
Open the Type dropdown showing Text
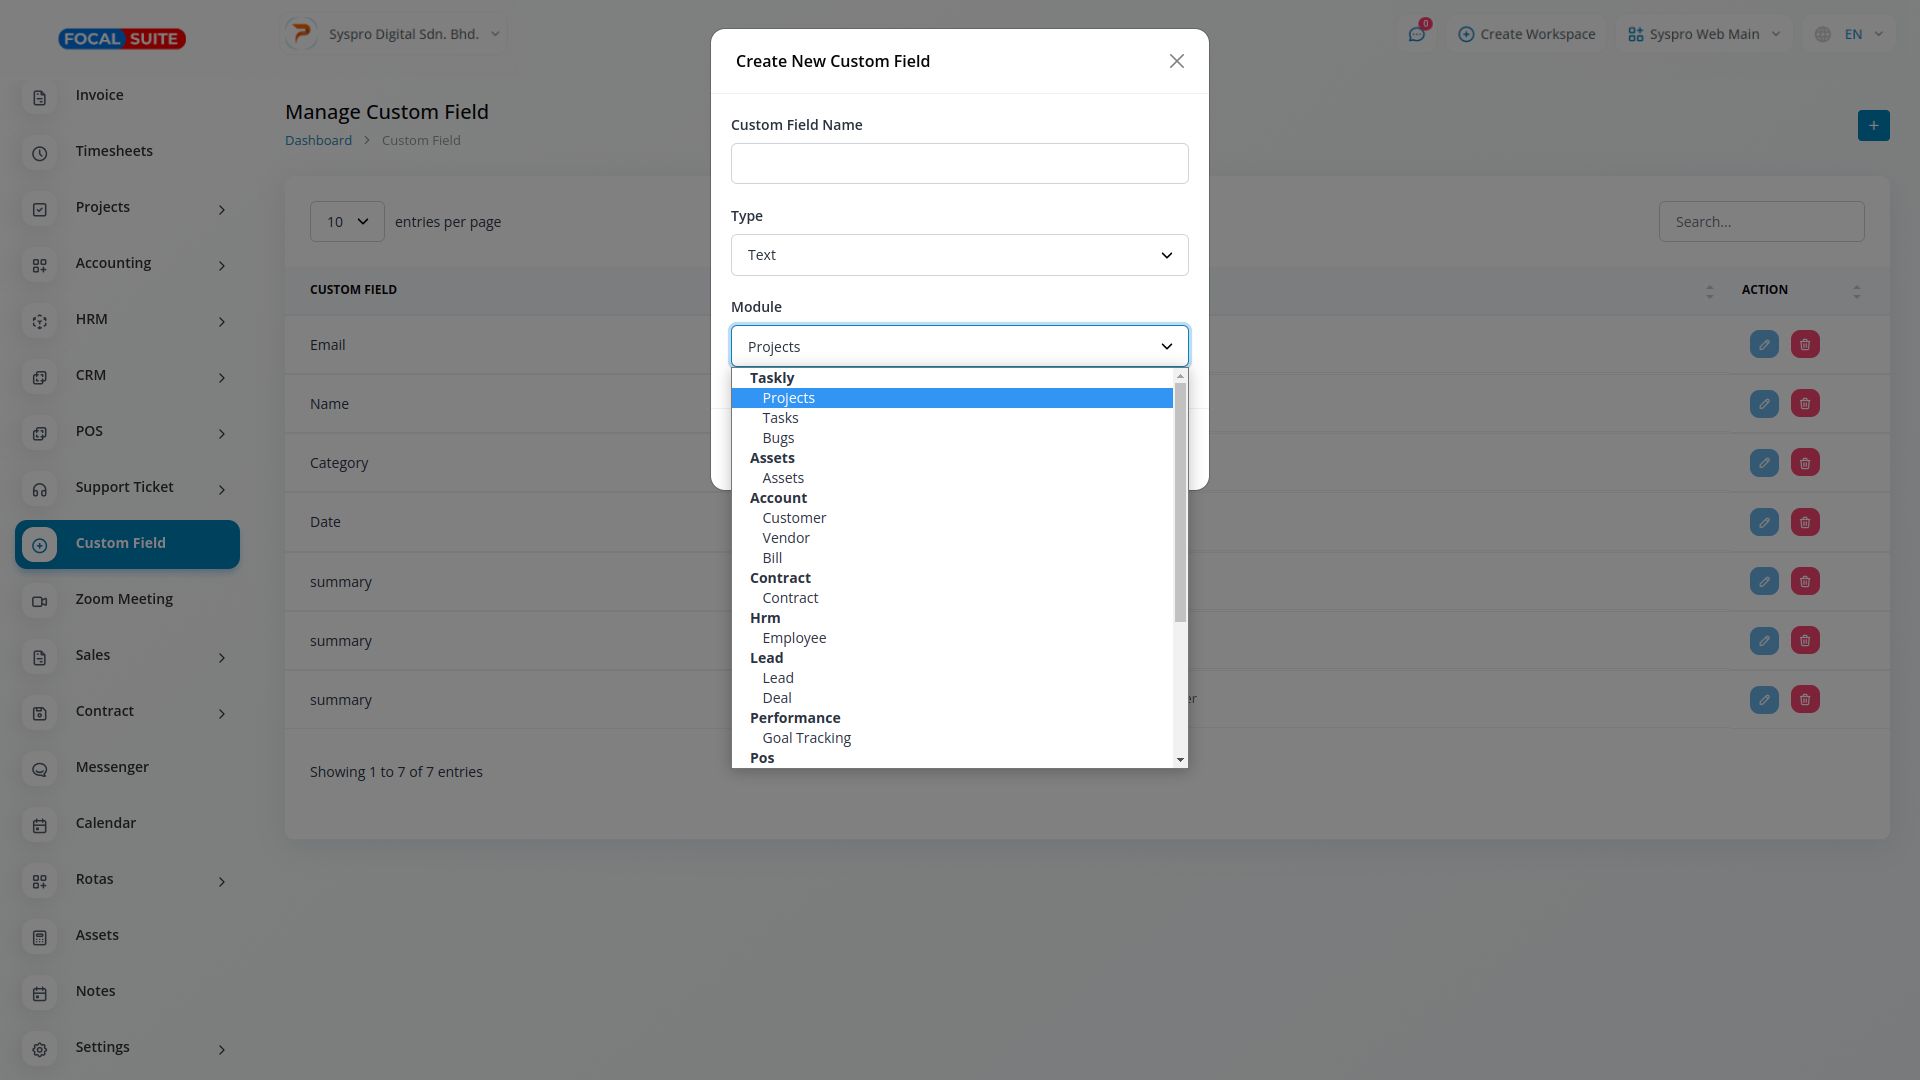tap(959, 255)
